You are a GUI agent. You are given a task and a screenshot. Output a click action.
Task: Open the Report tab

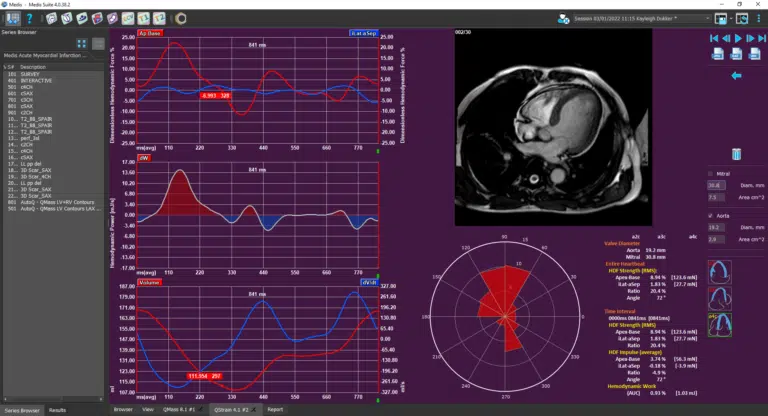pos(275,409)
